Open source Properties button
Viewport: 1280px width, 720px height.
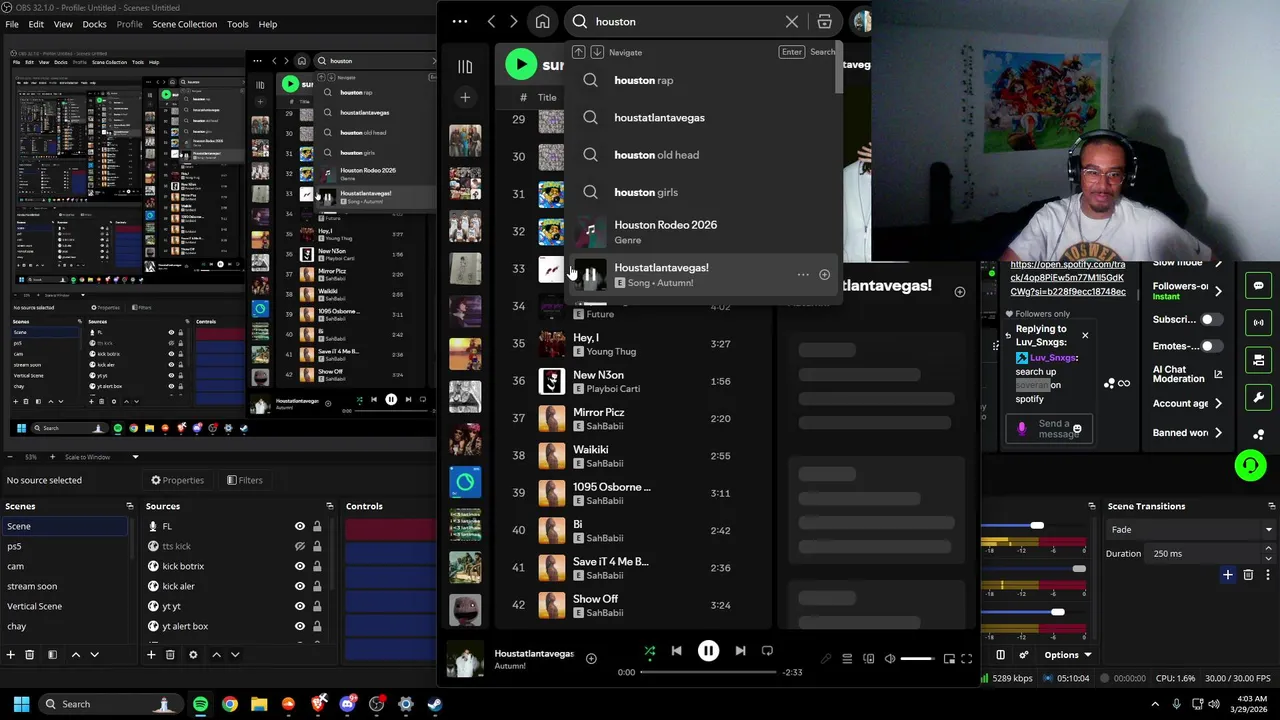coord(177,480)
